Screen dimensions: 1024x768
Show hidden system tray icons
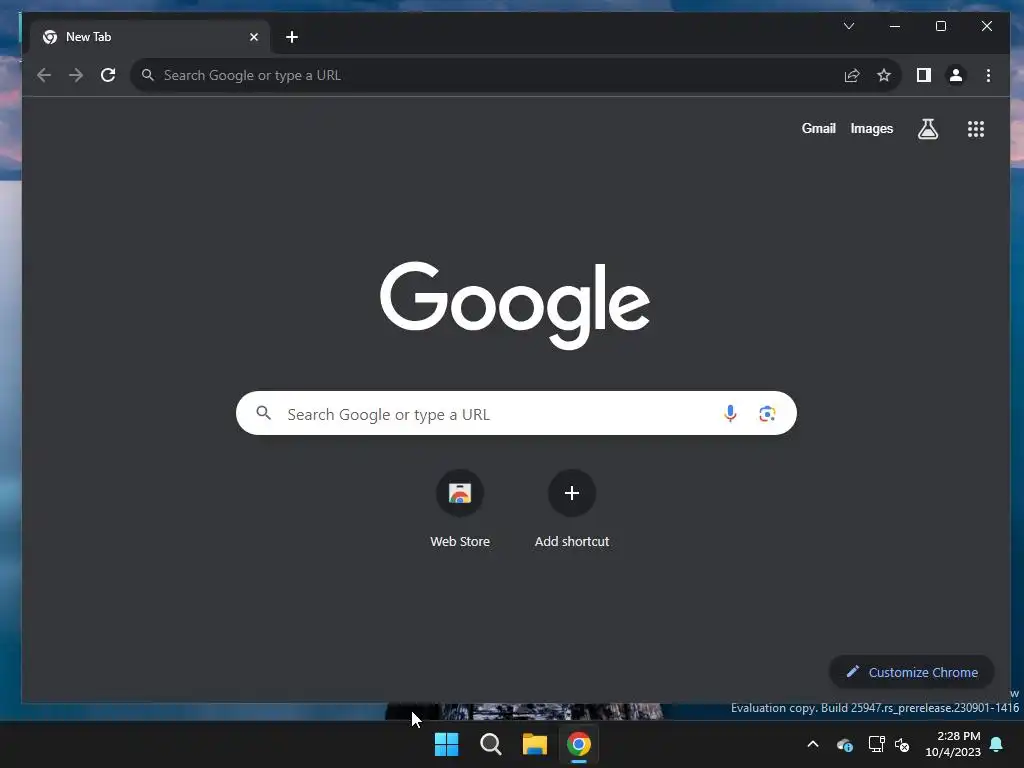click(813, 744)
